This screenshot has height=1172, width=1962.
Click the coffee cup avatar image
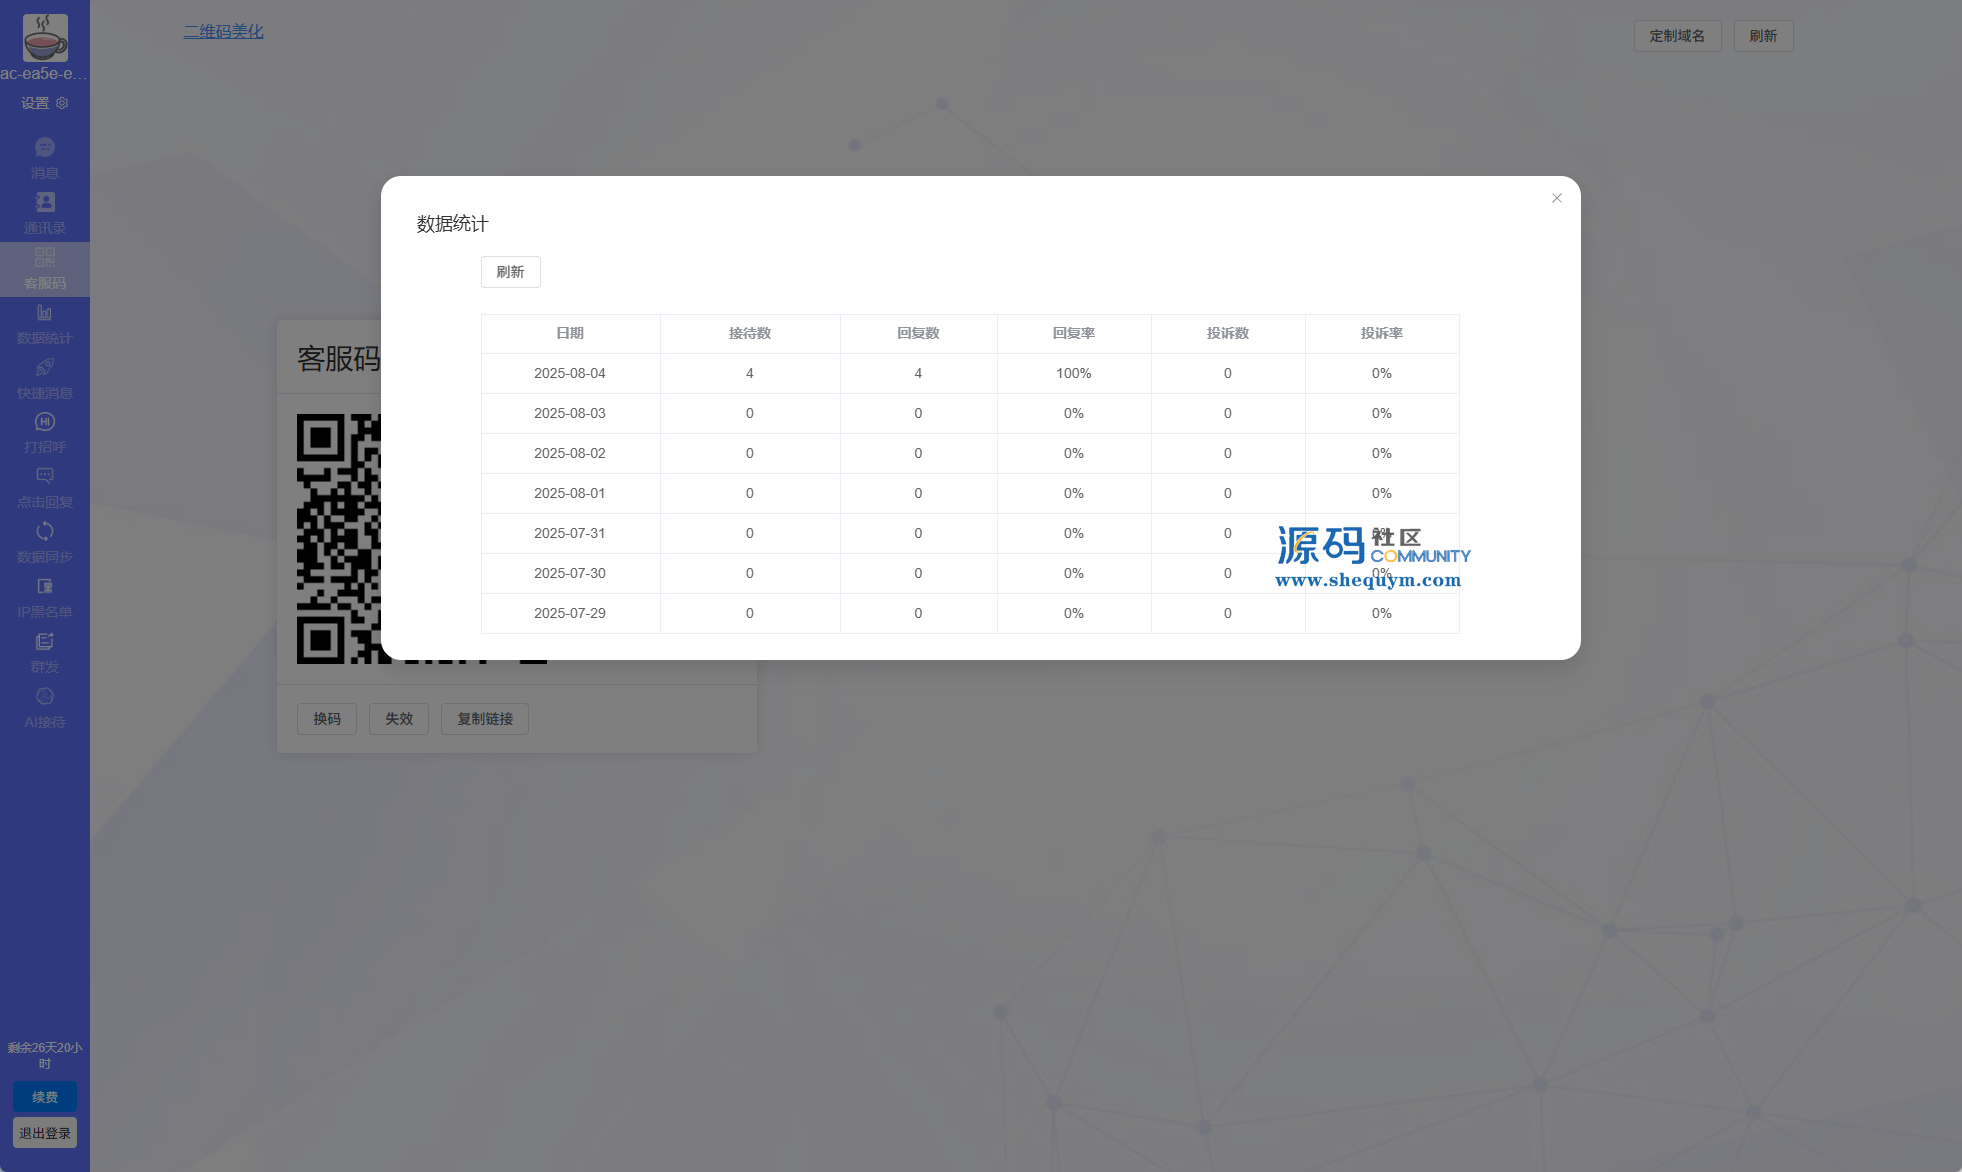click(x=45, y=38)
